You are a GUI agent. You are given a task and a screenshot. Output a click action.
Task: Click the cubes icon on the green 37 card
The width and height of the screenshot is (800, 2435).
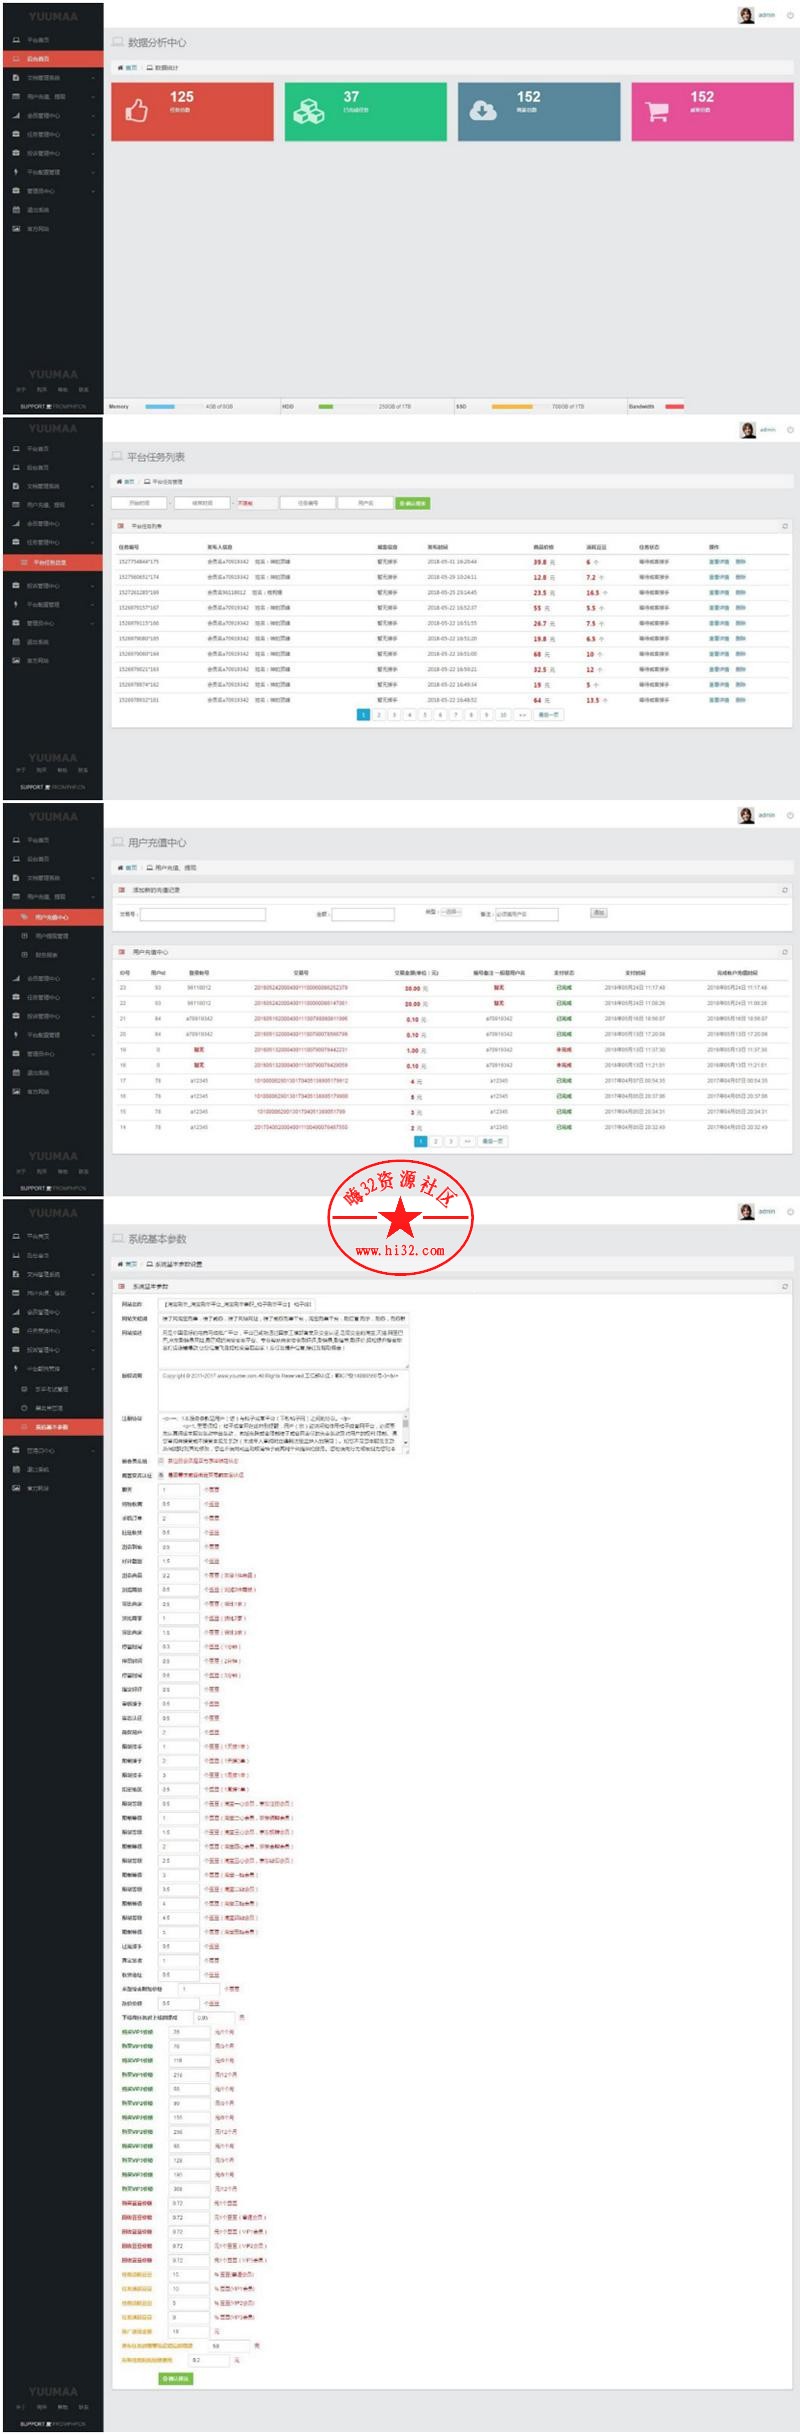pyautogui.click(x=308, y=111)
